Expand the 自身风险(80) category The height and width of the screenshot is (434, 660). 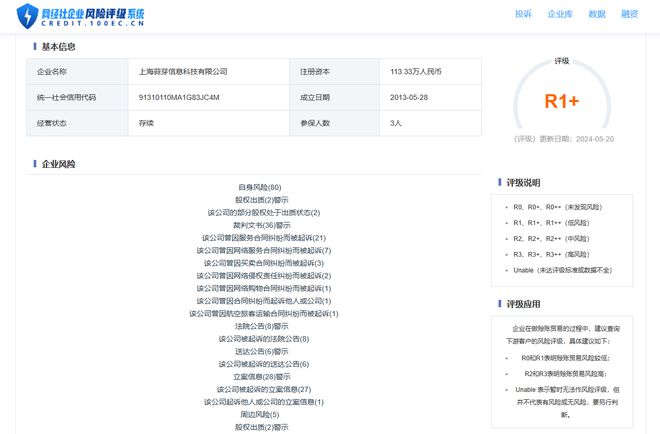pos(260,187)
